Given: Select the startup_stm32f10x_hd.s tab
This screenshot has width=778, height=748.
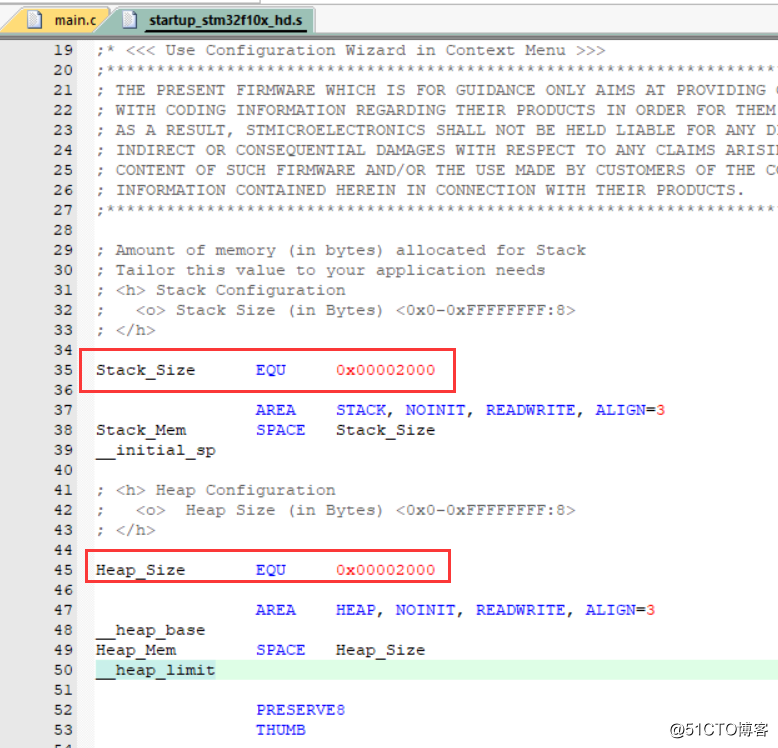Looking at the screenshot, I should 218,20.
